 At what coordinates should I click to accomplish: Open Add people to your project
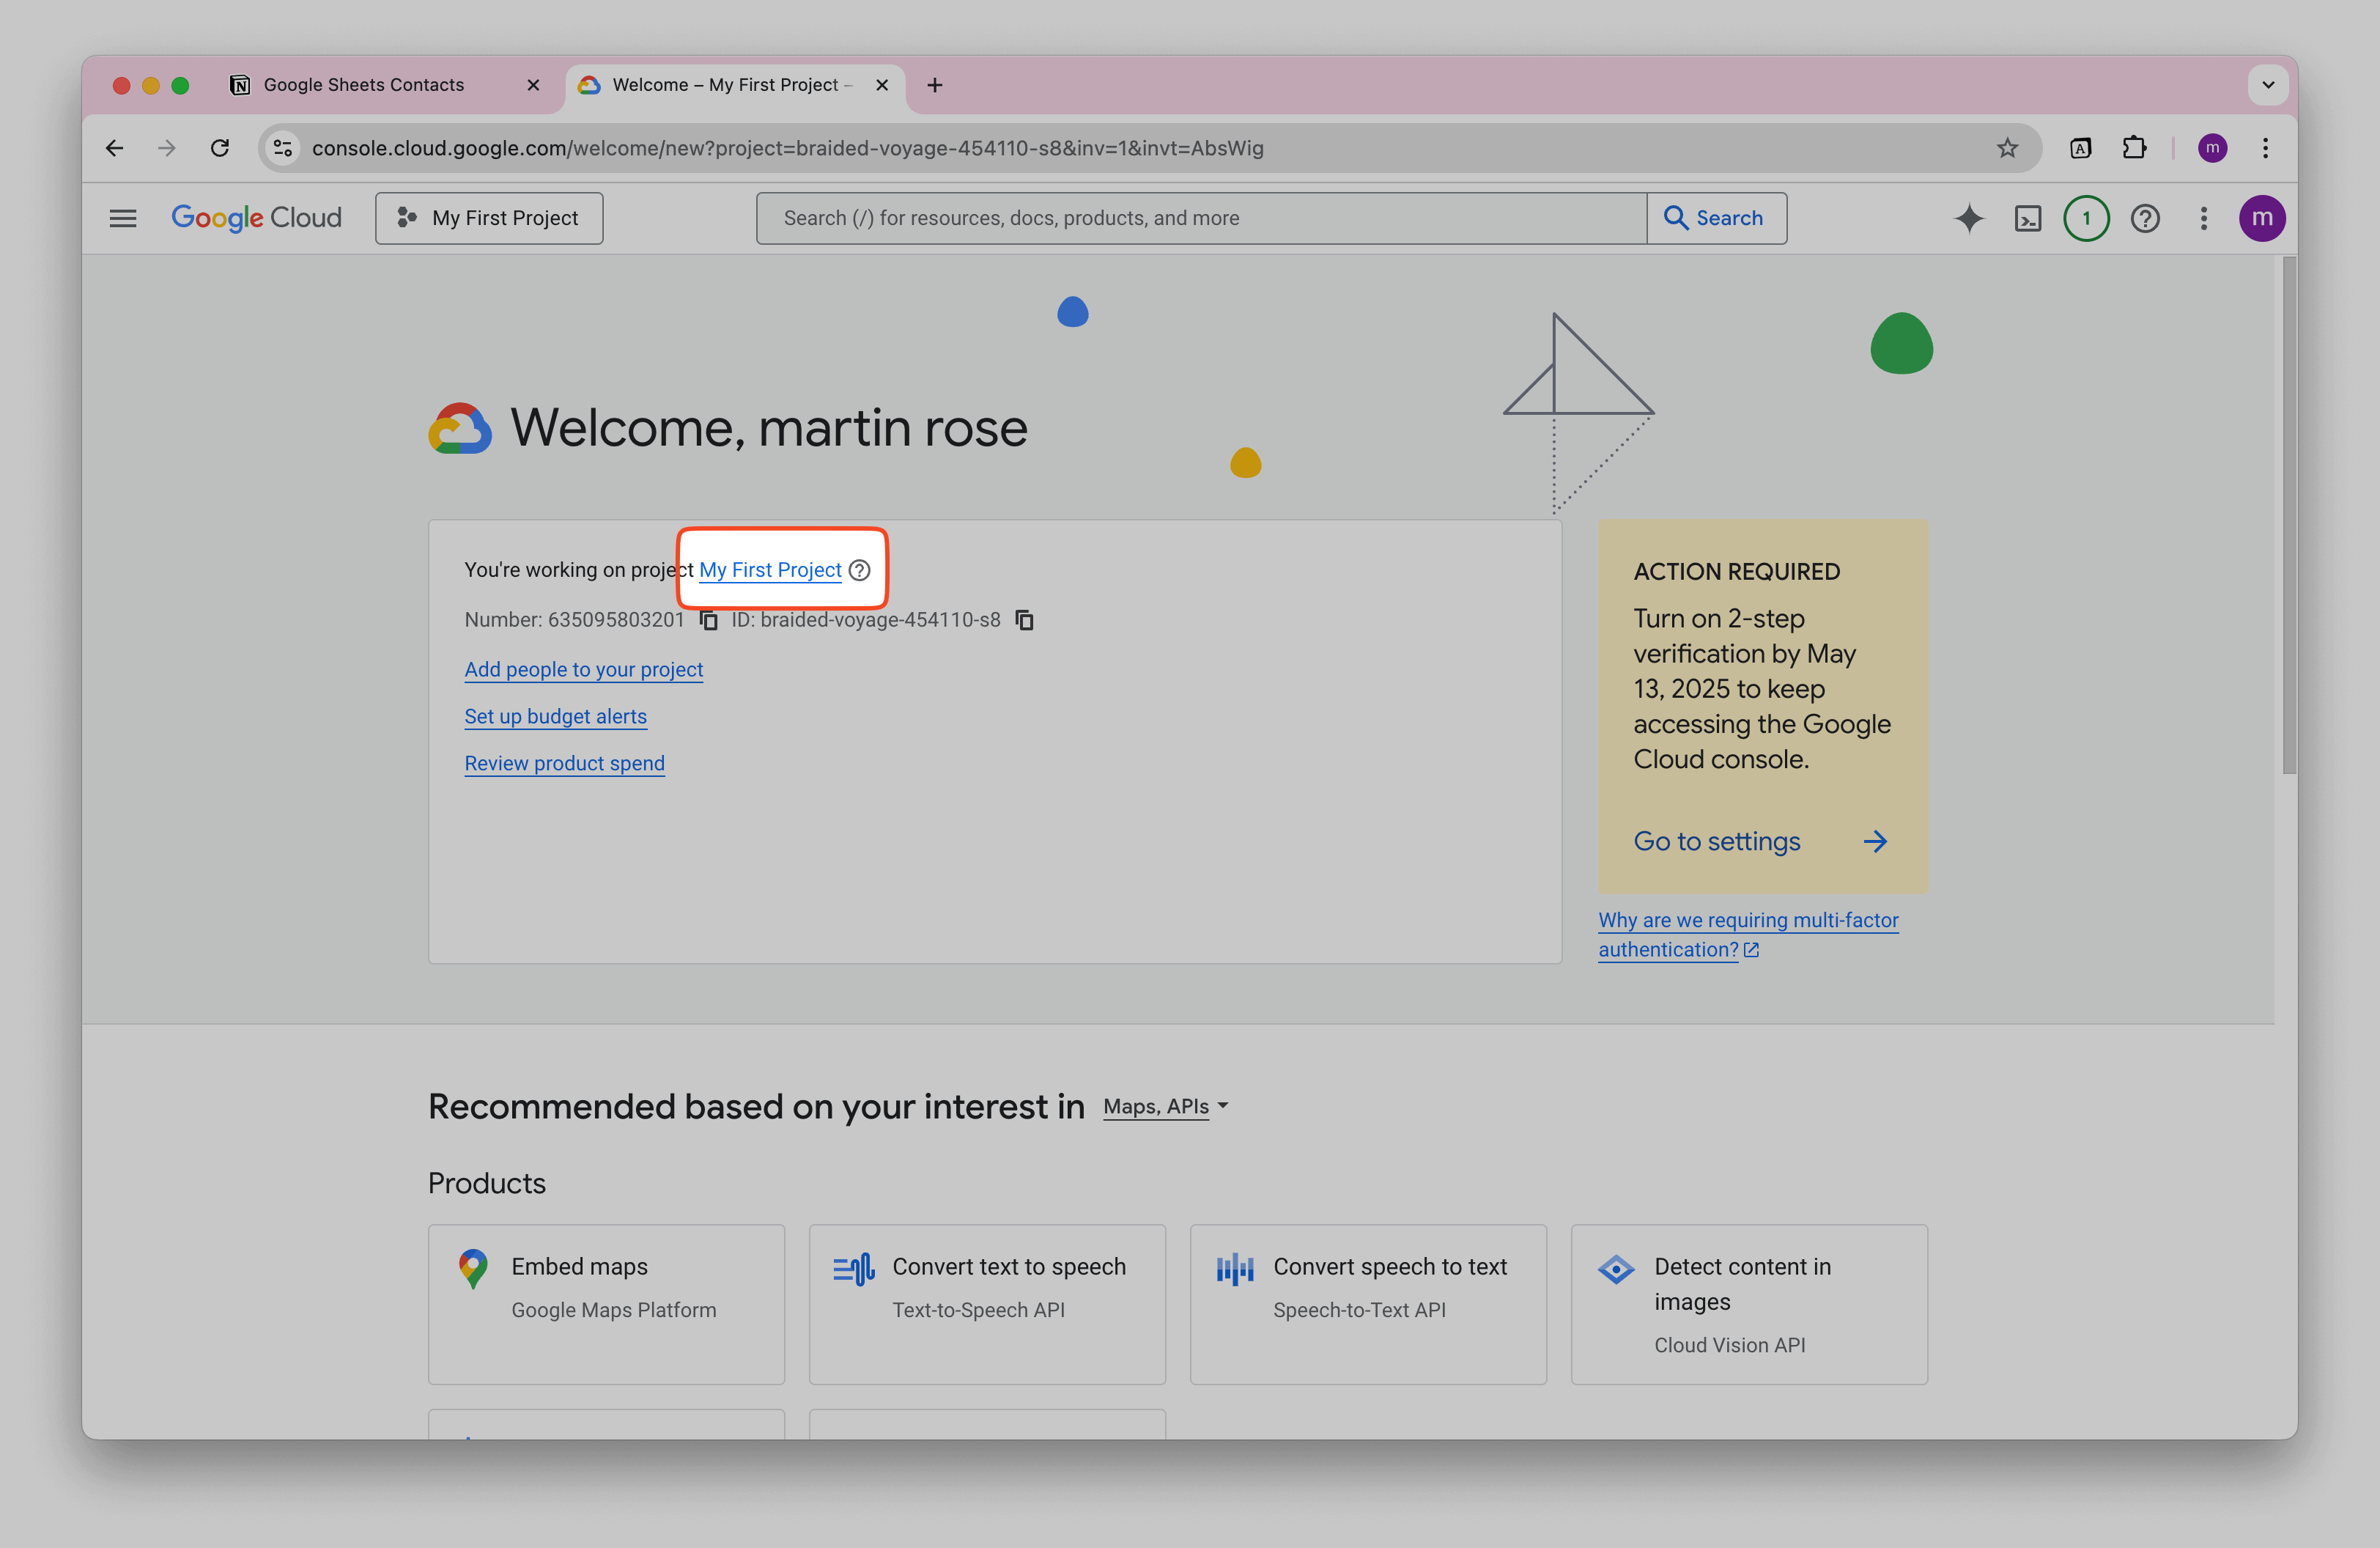point(583,669)
